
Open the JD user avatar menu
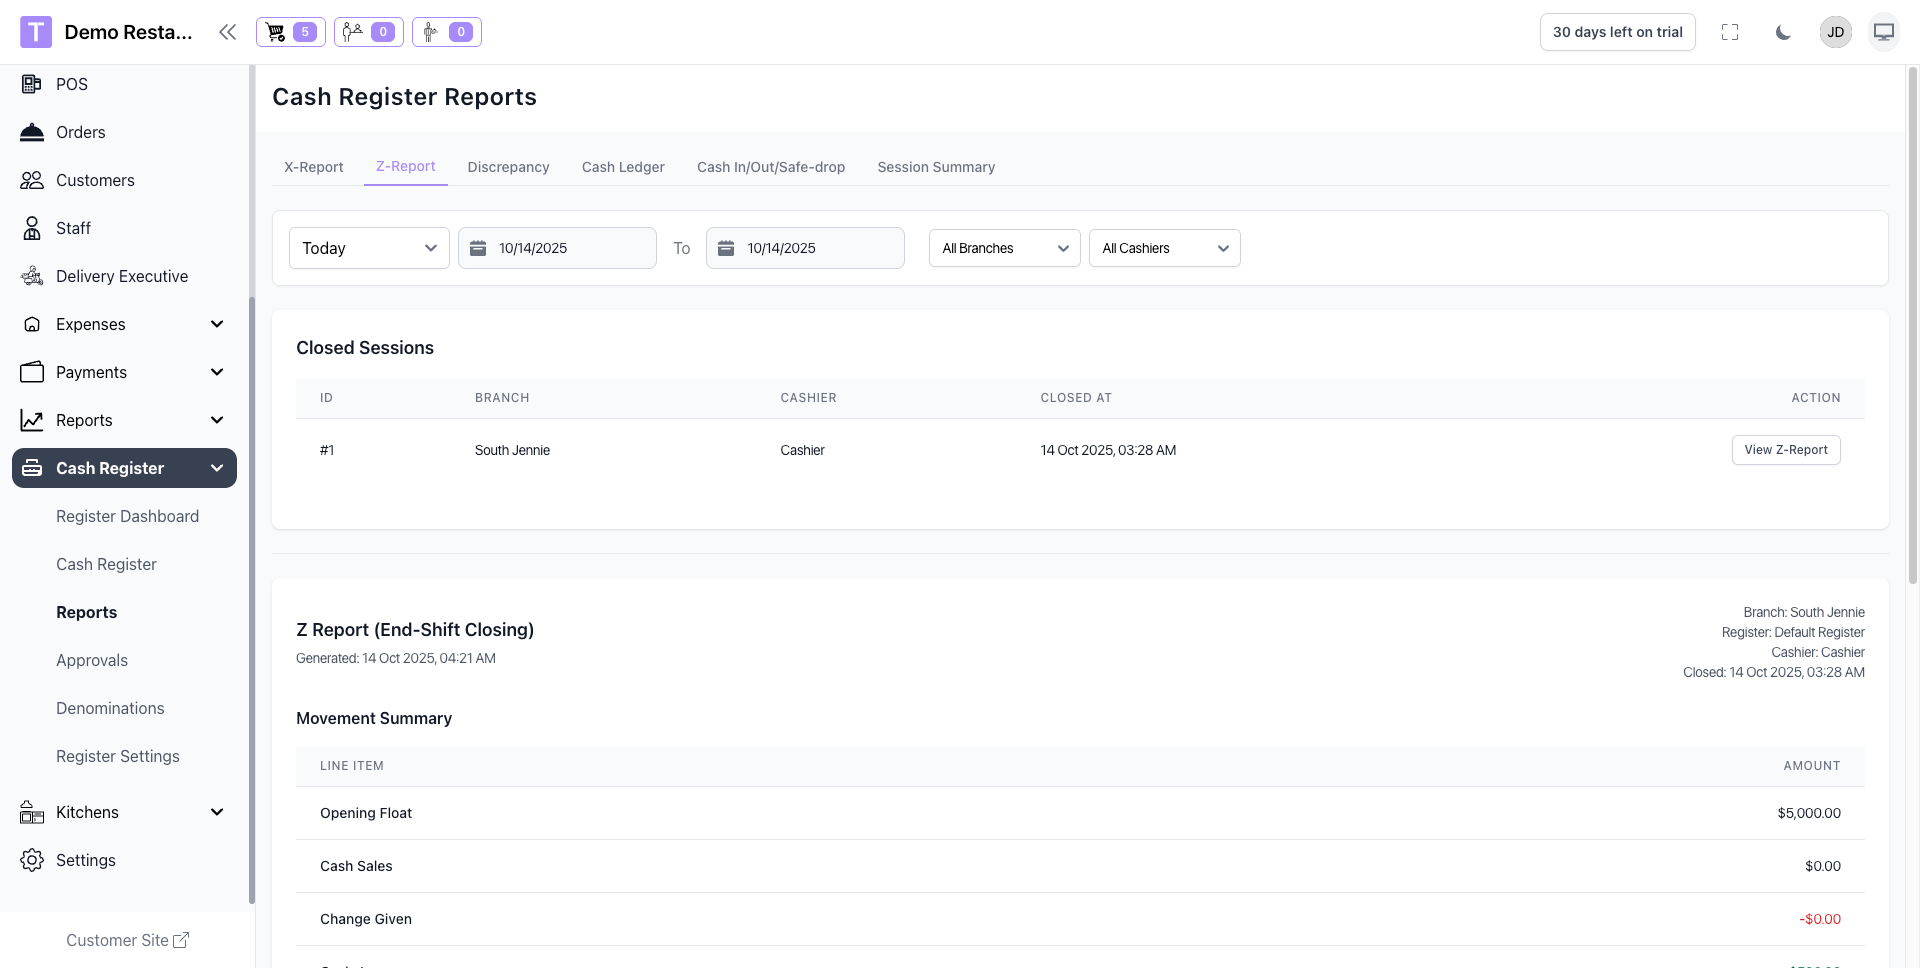pyautogui.click(x=1836, y=32)
